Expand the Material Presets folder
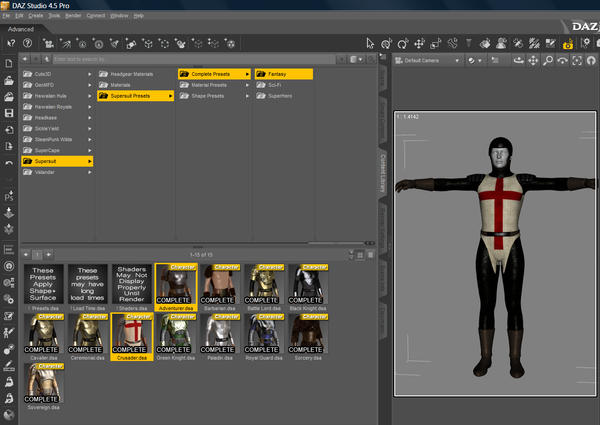 click(x=212, y=85)
